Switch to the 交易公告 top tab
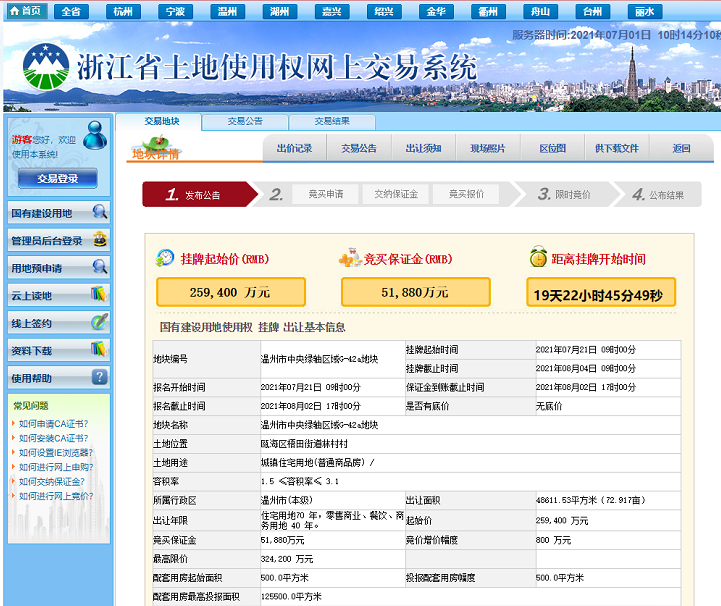Viewport: 721px width, 606px height. pos(244,121)
